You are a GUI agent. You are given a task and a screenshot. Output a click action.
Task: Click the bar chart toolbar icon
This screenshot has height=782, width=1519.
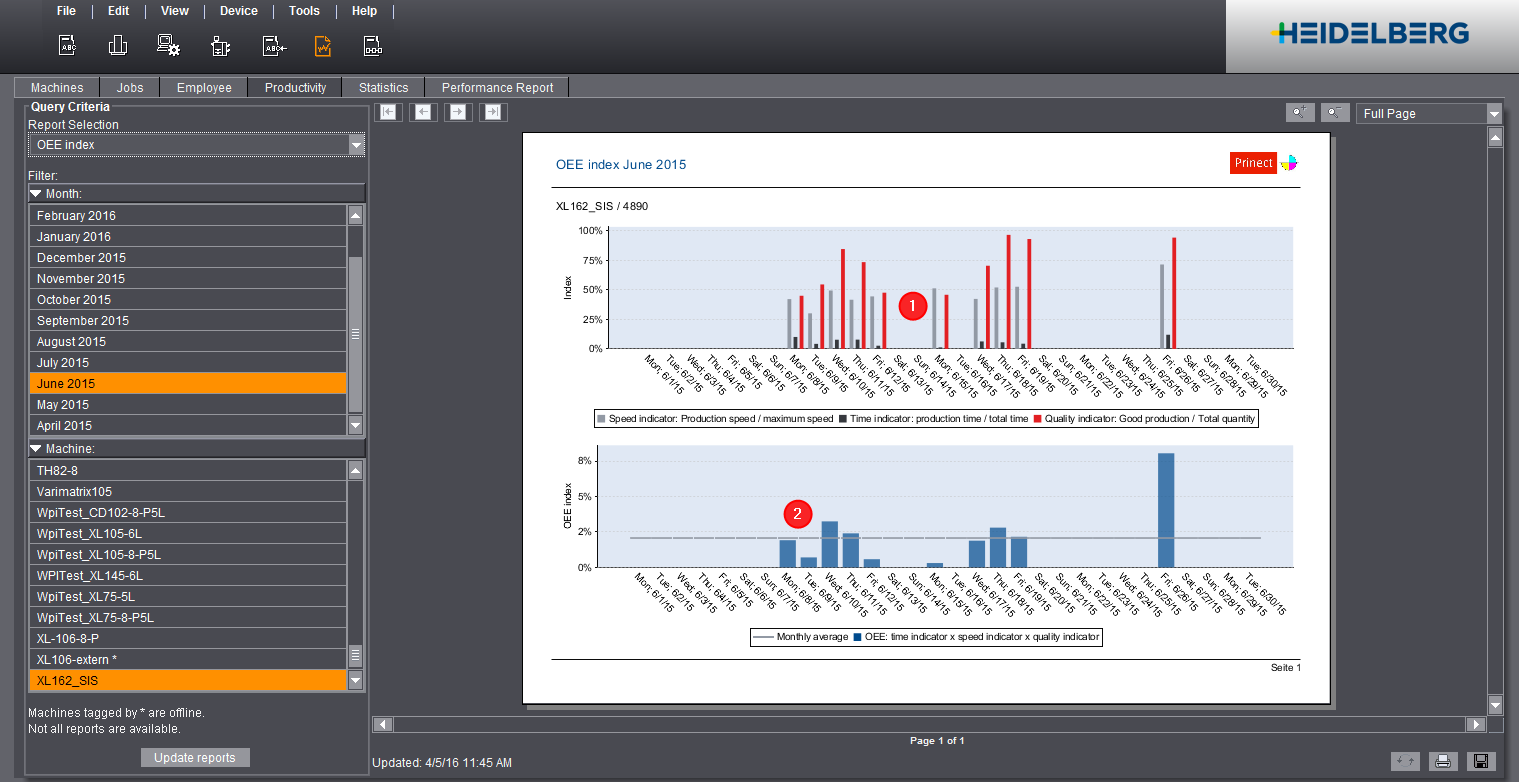(x=117, y=44)
